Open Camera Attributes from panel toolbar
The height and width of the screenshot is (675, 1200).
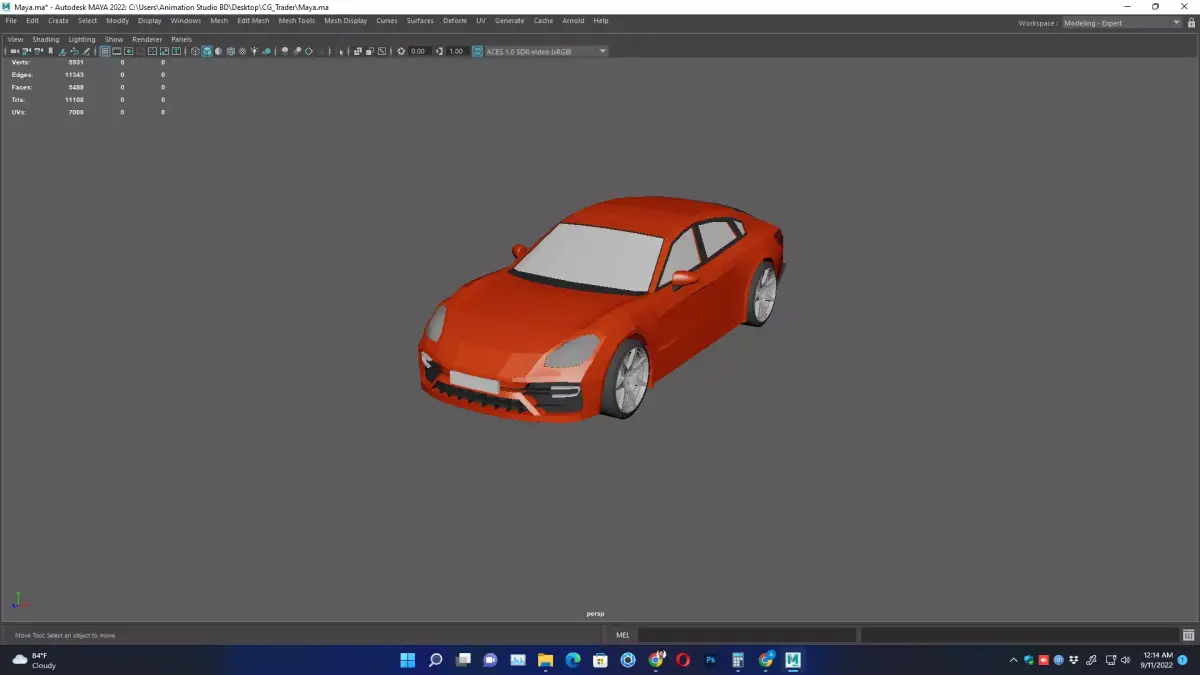tap(39, 51)
